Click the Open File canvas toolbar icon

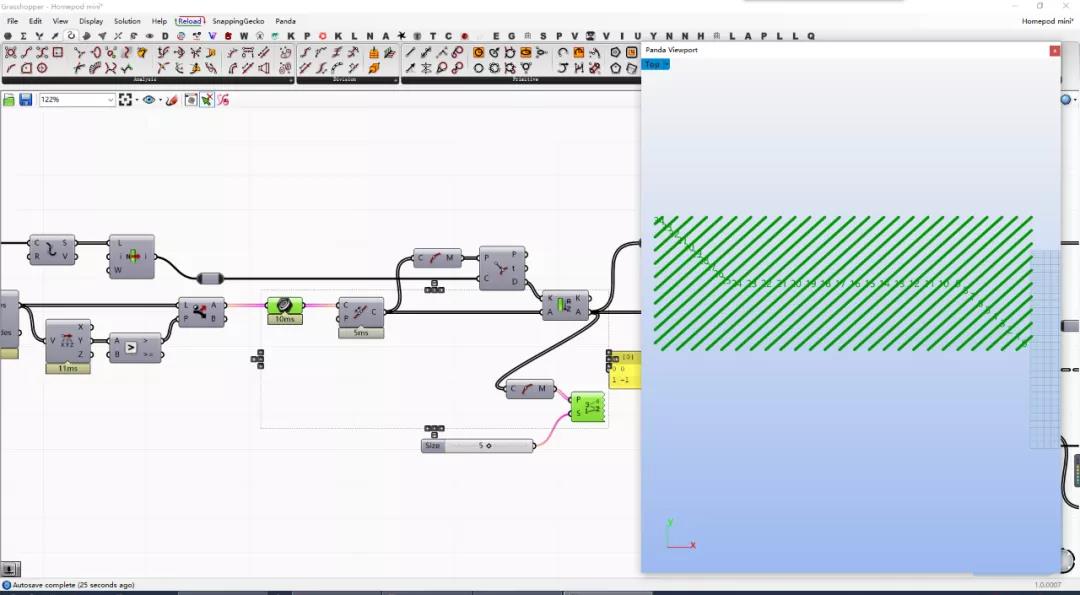pos(9,100)
